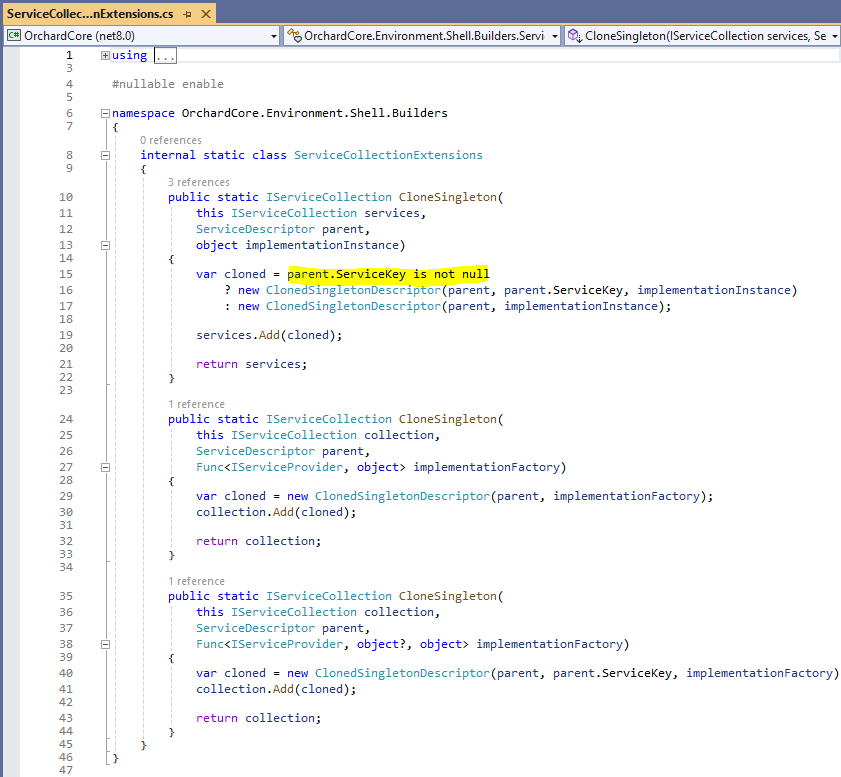841x777 pixels.
Task: Click 'collection.Add(cloned);' on line 30
Action: point(276,512)
